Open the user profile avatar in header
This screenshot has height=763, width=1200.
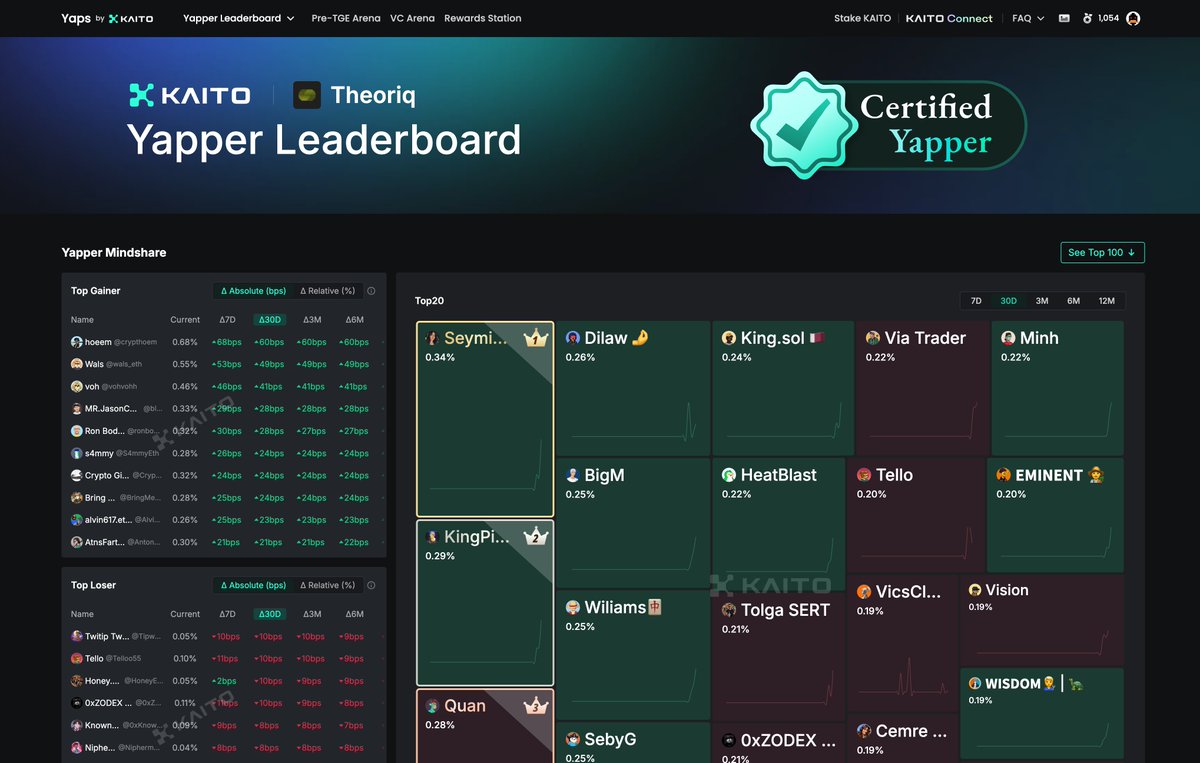click(1133, 18)
